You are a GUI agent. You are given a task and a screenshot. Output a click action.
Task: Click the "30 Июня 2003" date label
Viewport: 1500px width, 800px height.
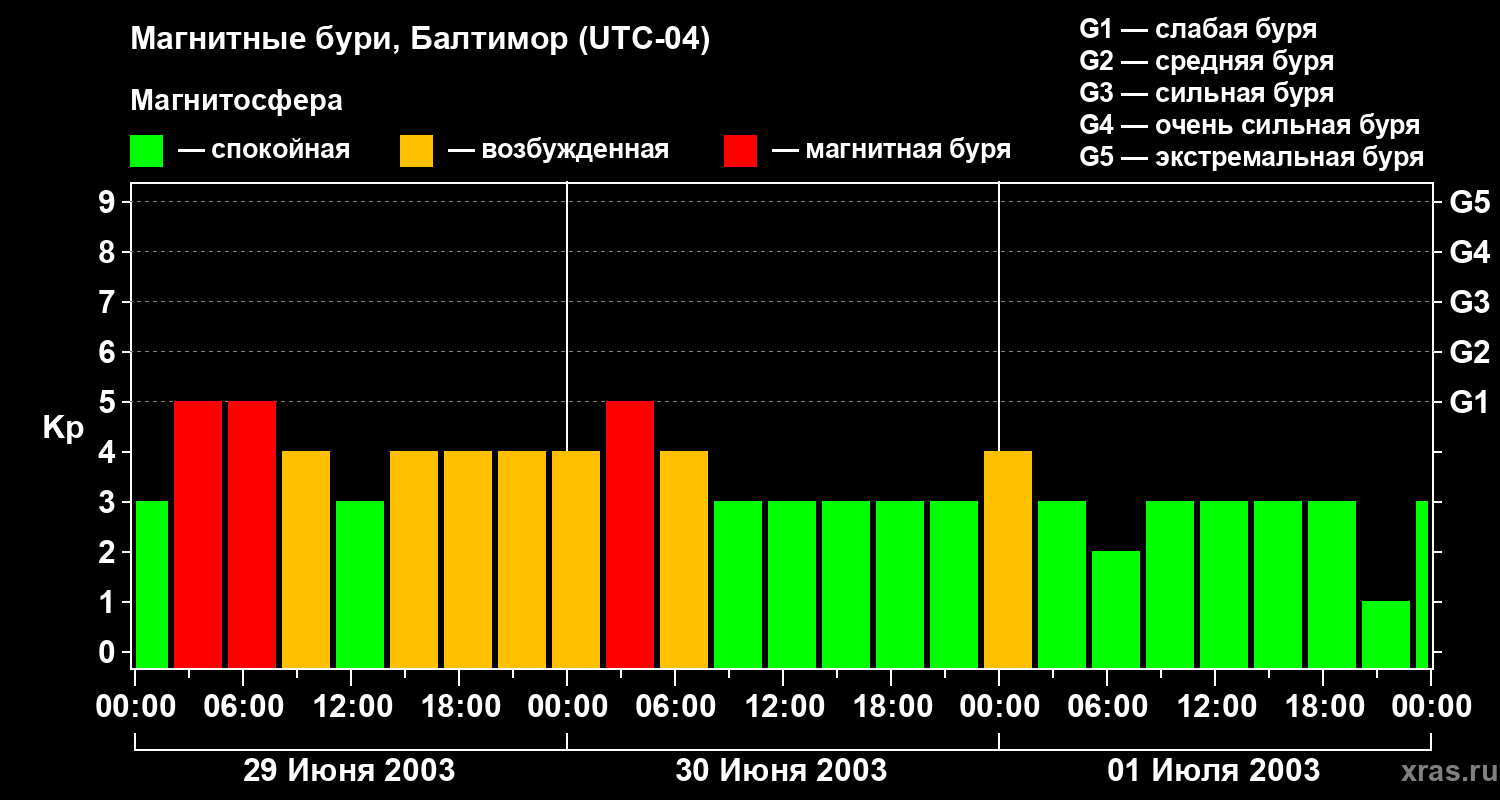point(781,771)
